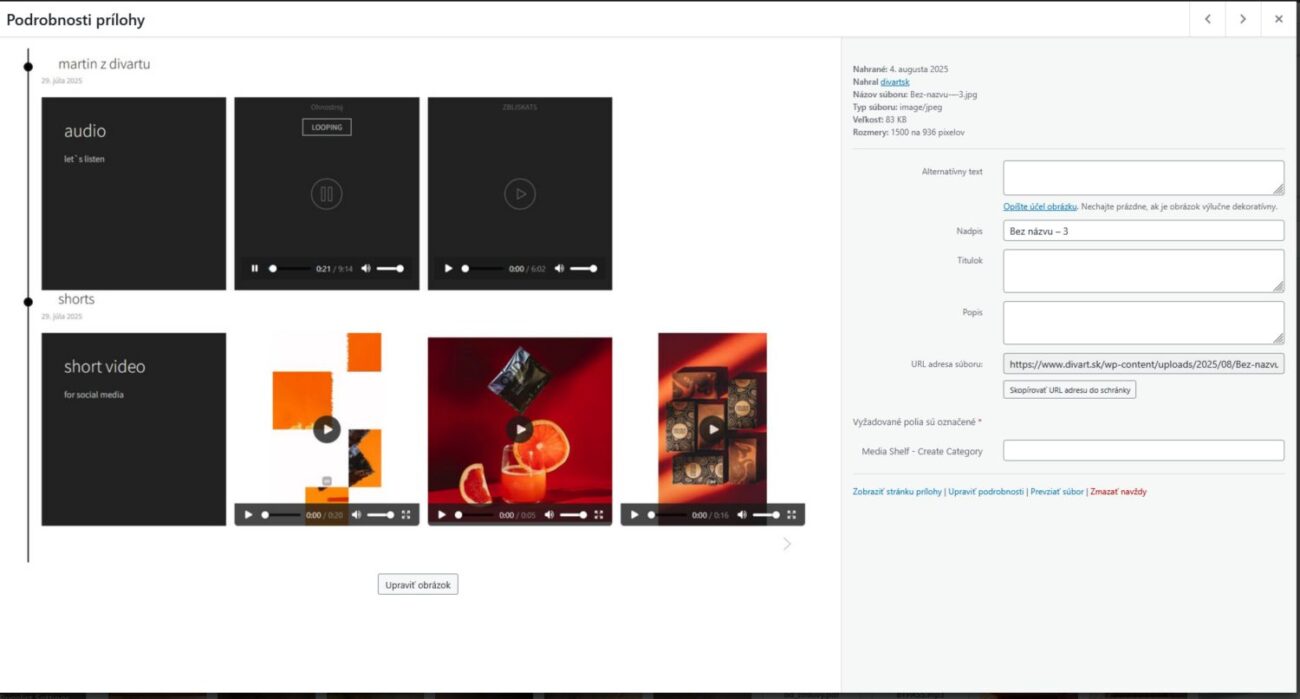
Task: Click into the Titulok text area
Action: pos(1143,271)
